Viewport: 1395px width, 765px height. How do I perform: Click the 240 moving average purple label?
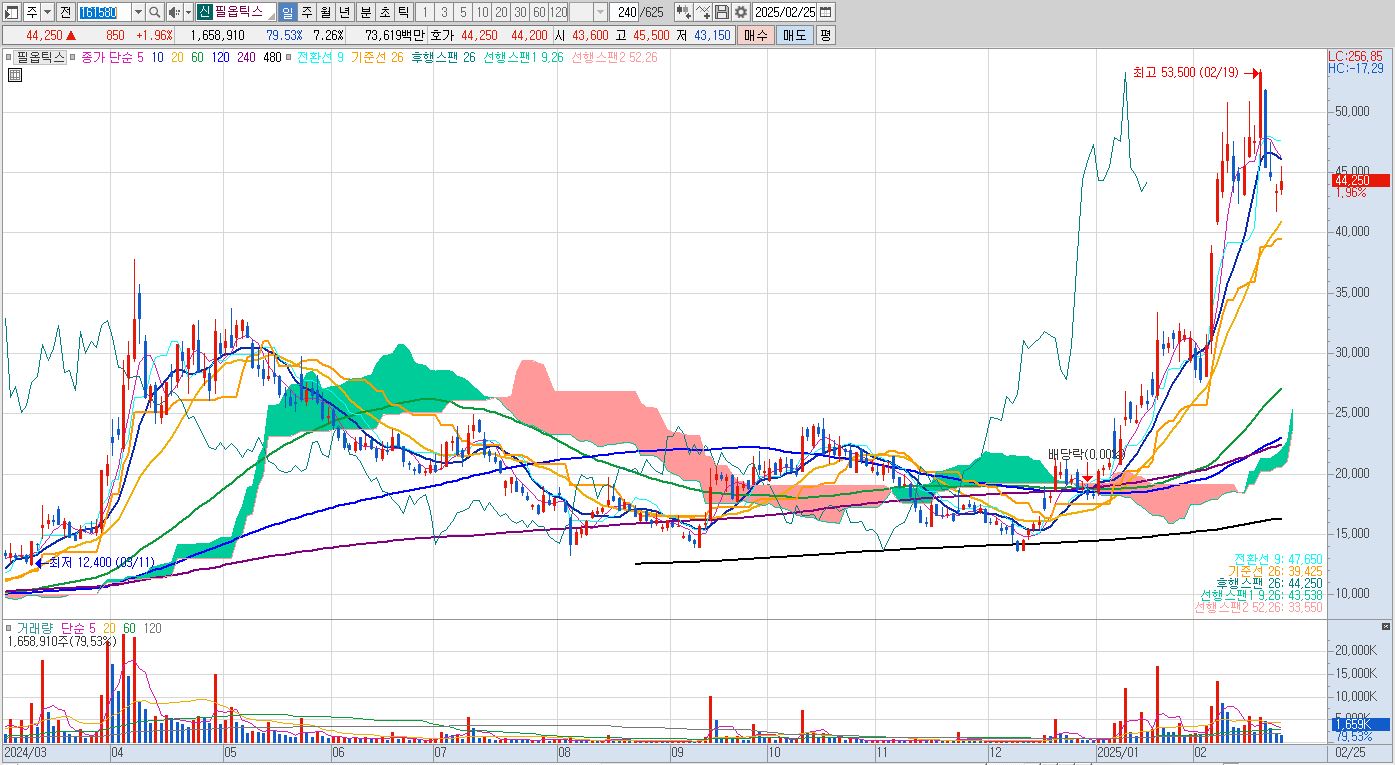(x=246, y=57)
